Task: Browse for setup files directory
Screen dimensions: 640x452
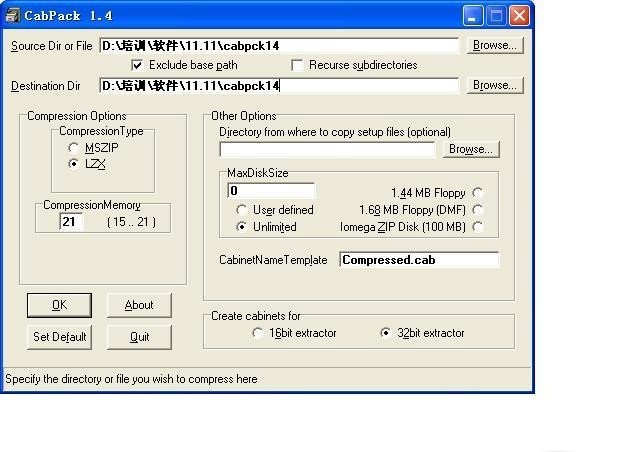Action: (x=471, y=149)
